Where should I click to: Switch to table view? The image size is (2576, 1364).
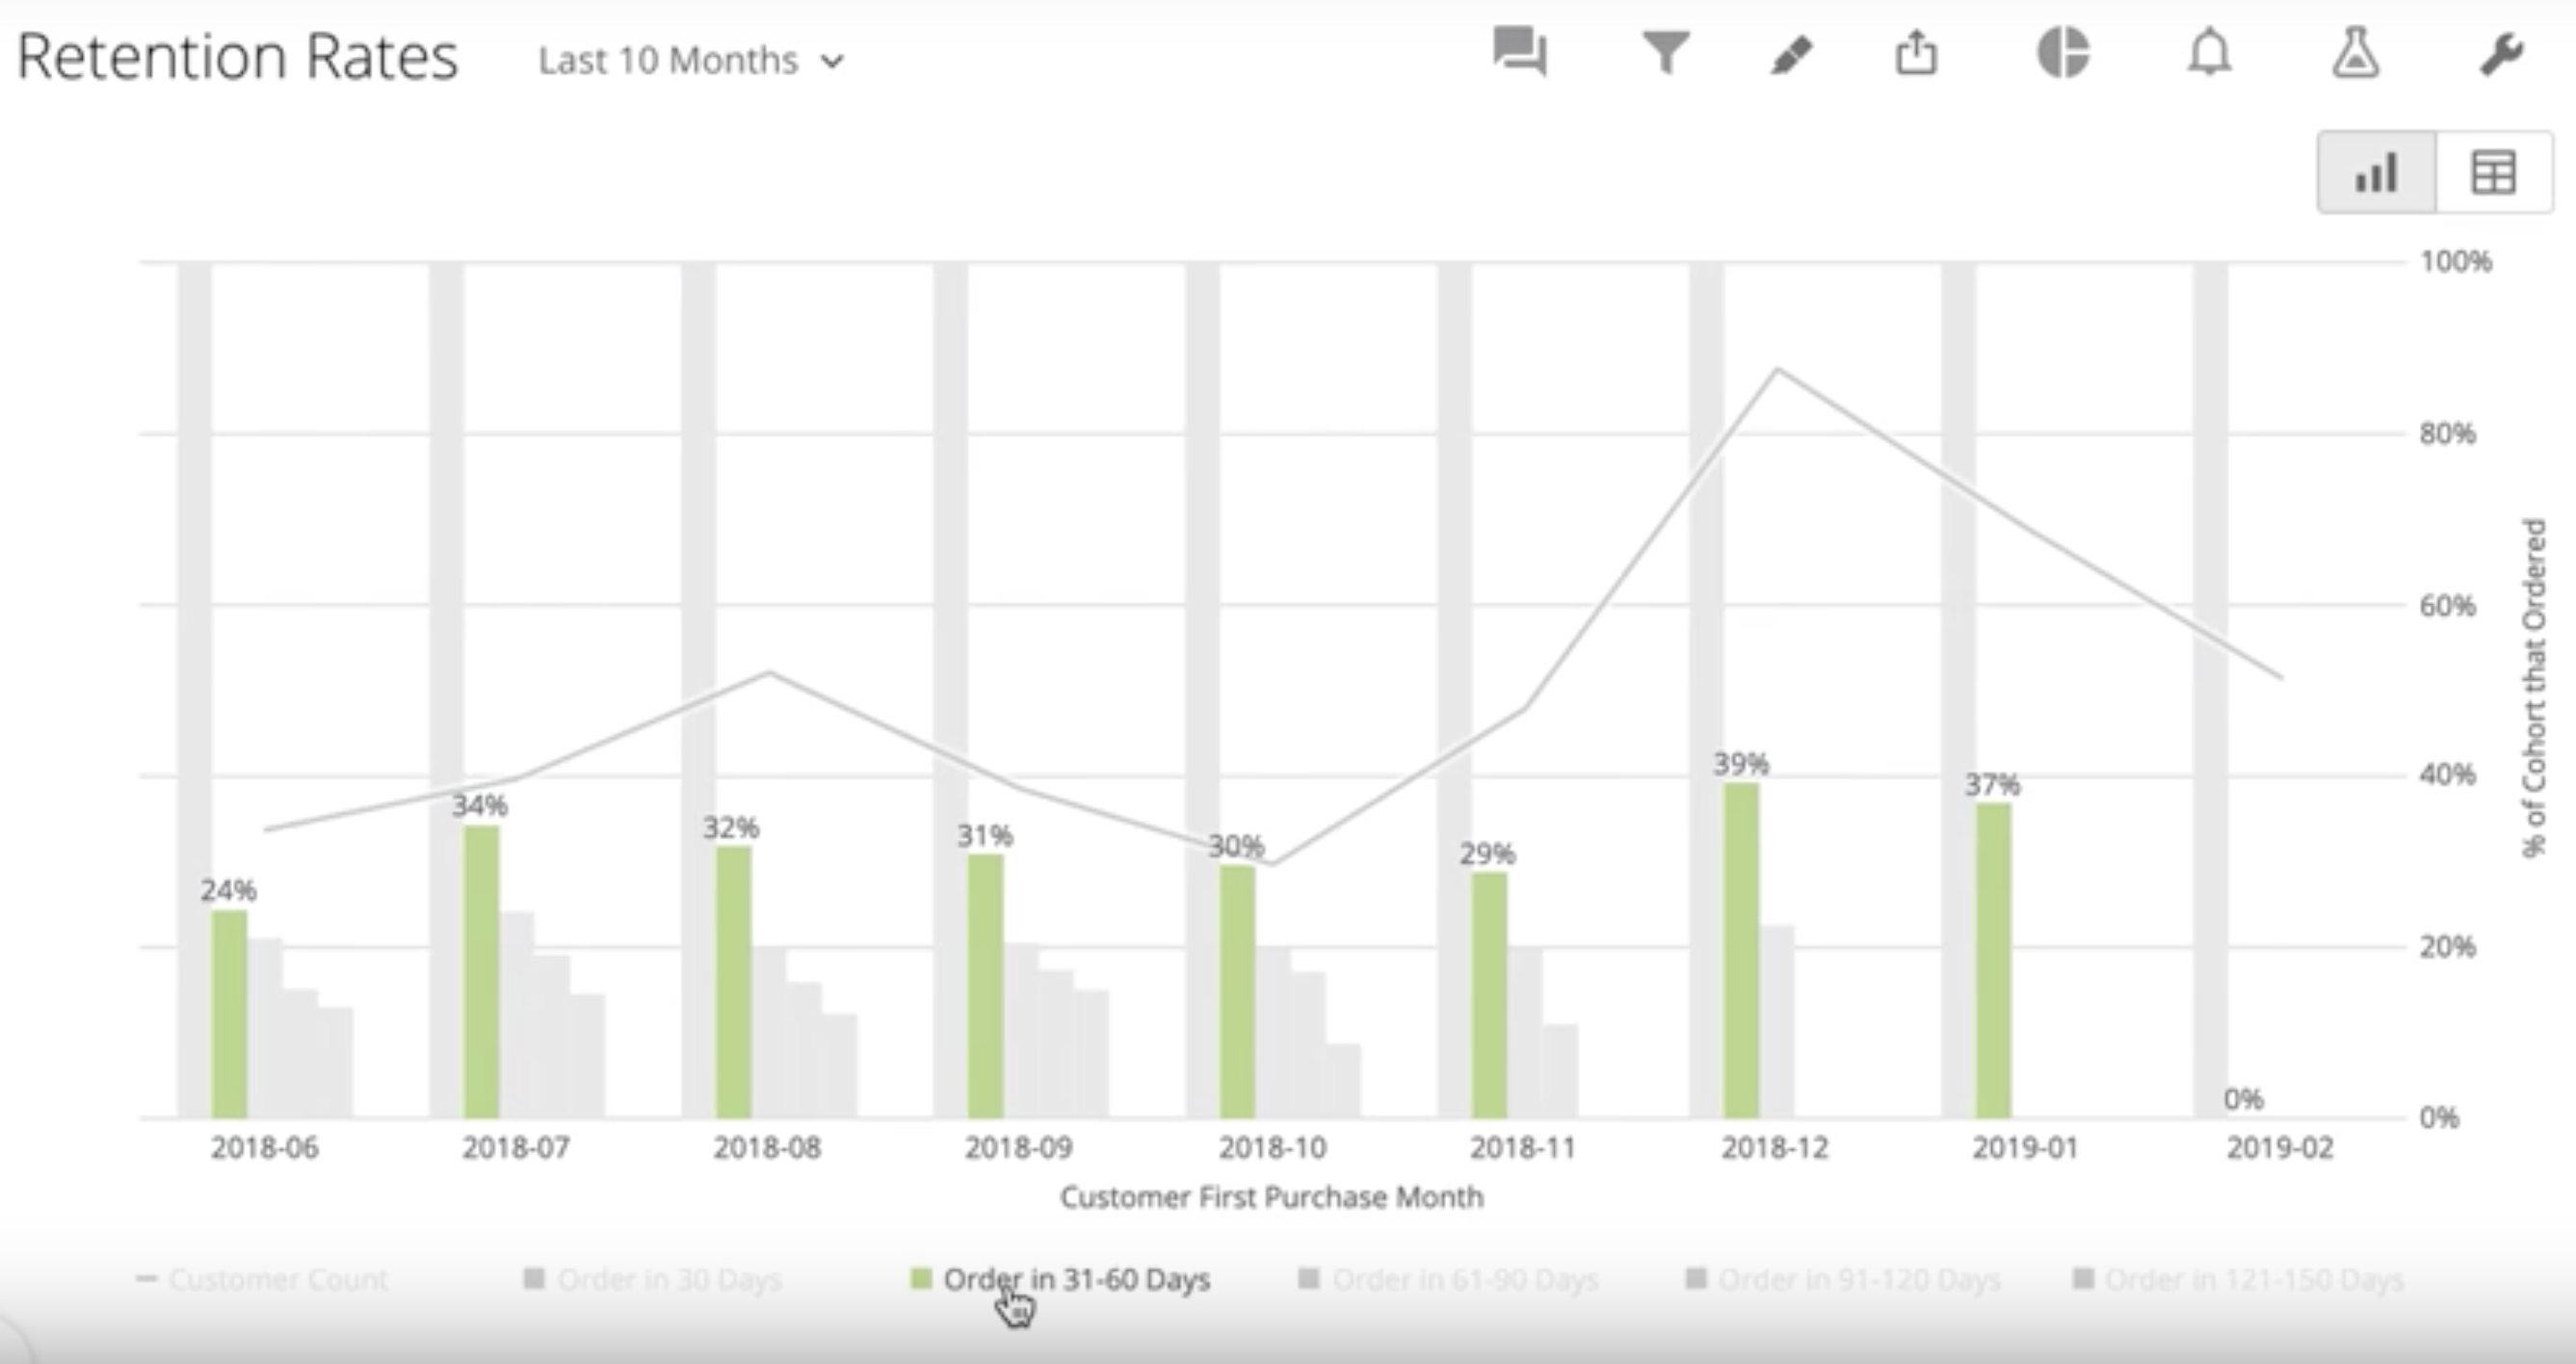pos(2493,172)
